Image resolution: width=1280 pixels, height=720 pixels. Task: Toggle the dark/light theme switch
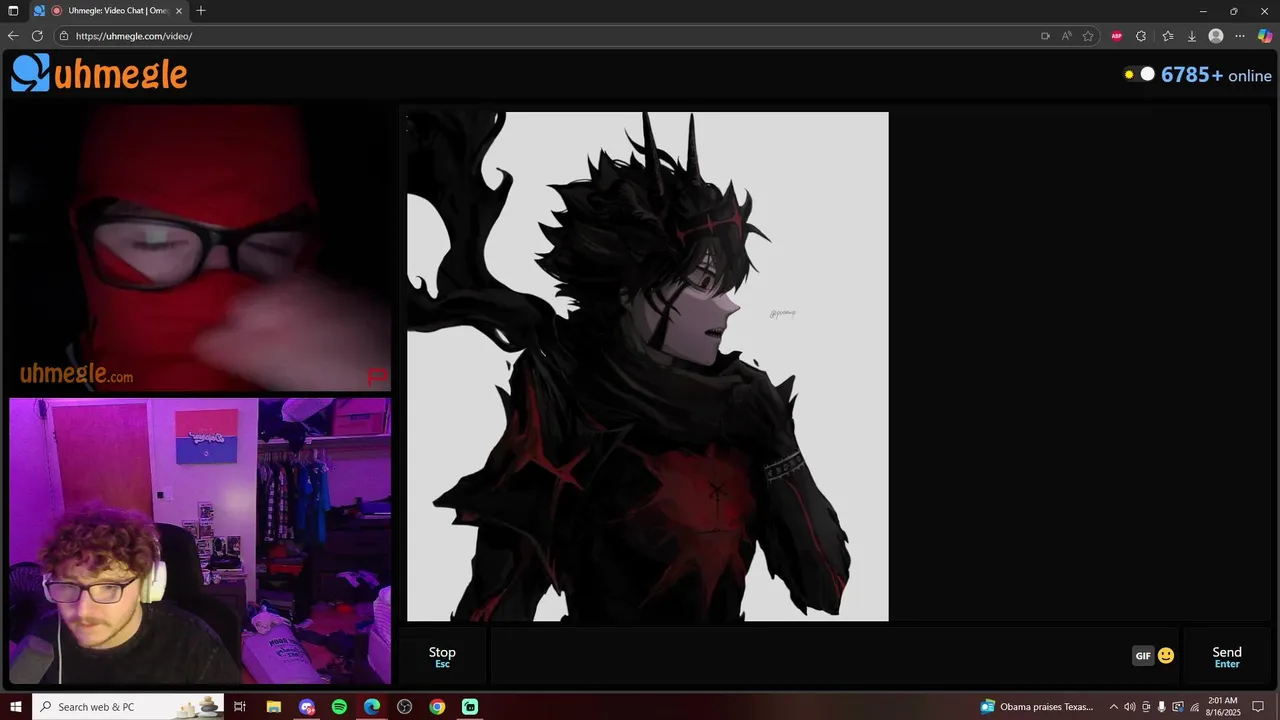pyautogui.click(x=1139, y=74)
